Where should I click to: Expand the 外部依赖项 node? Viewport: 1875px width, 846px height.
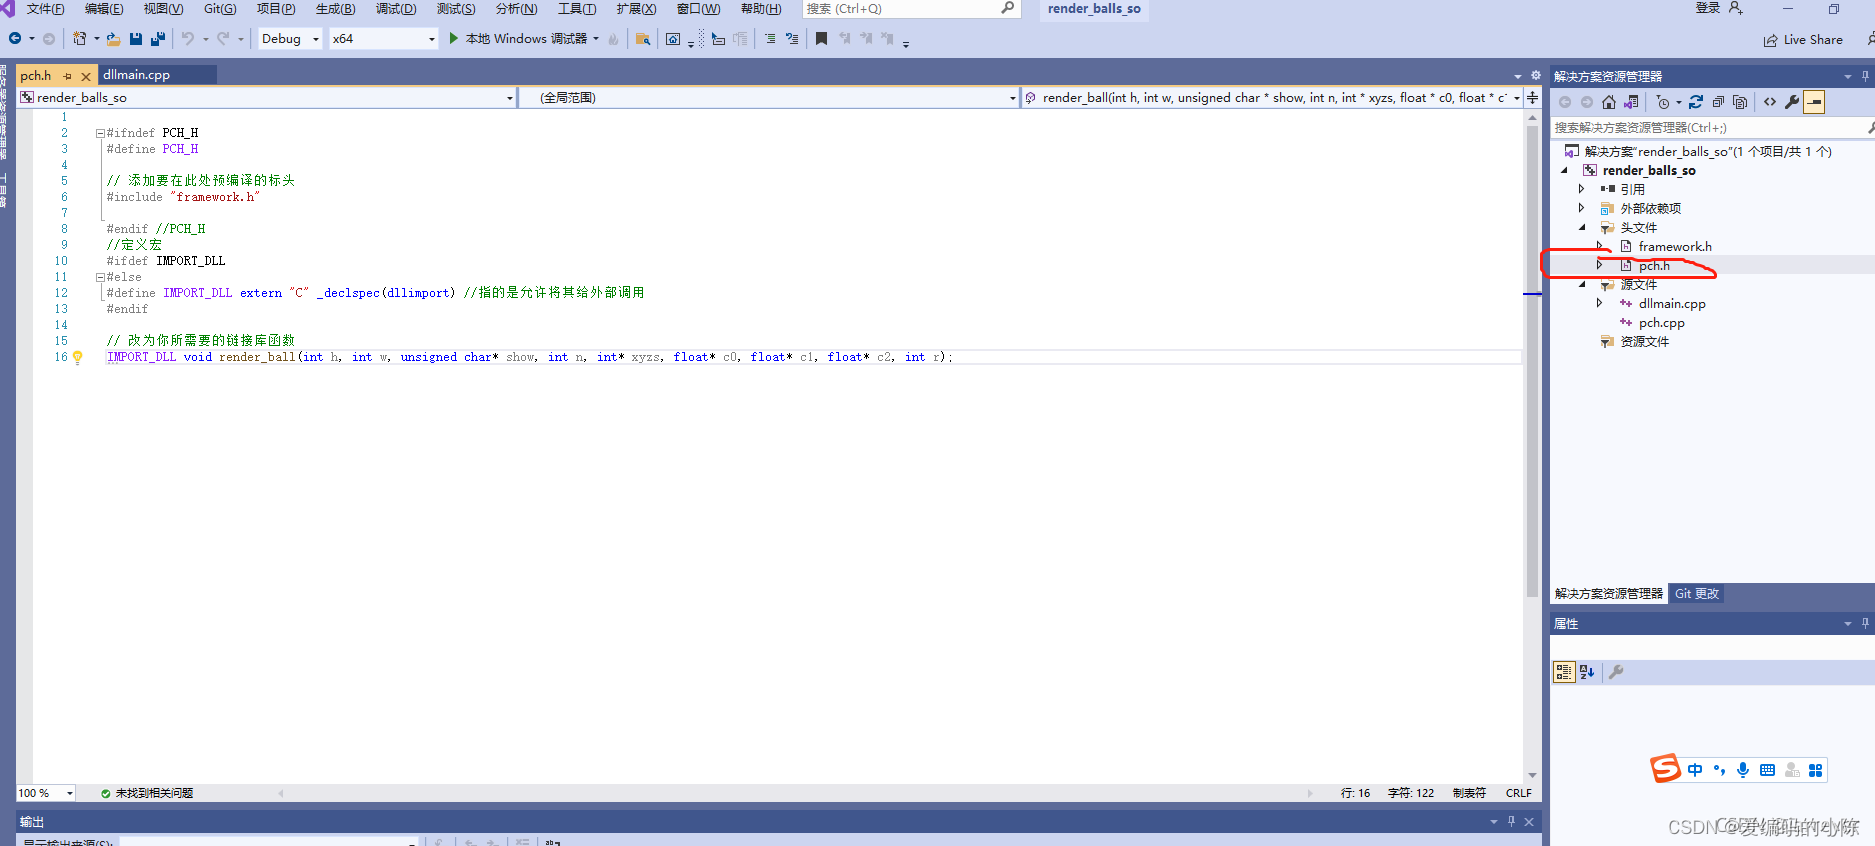tap(1581, 208)
